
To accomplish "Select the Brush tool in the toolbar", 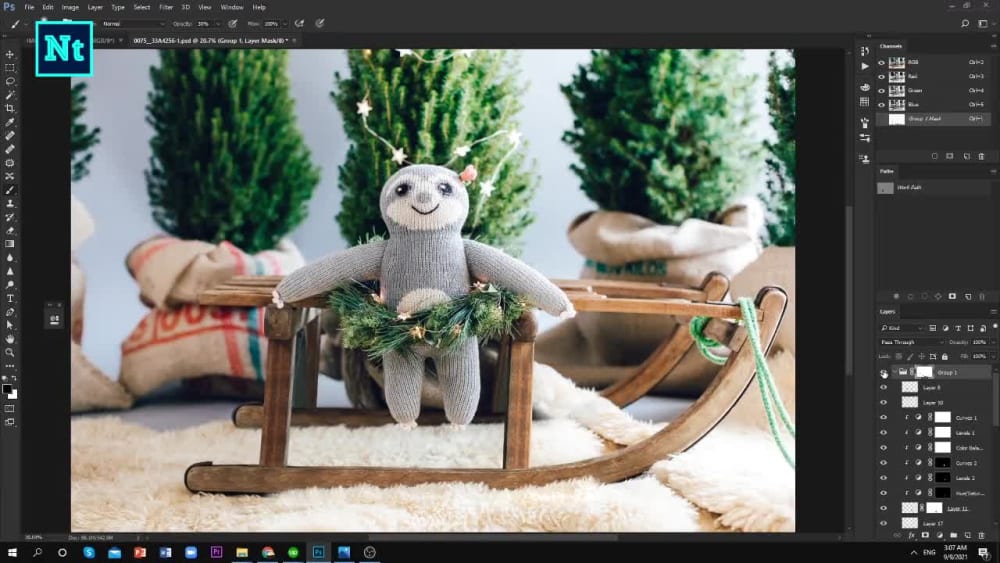I will 10,190.
